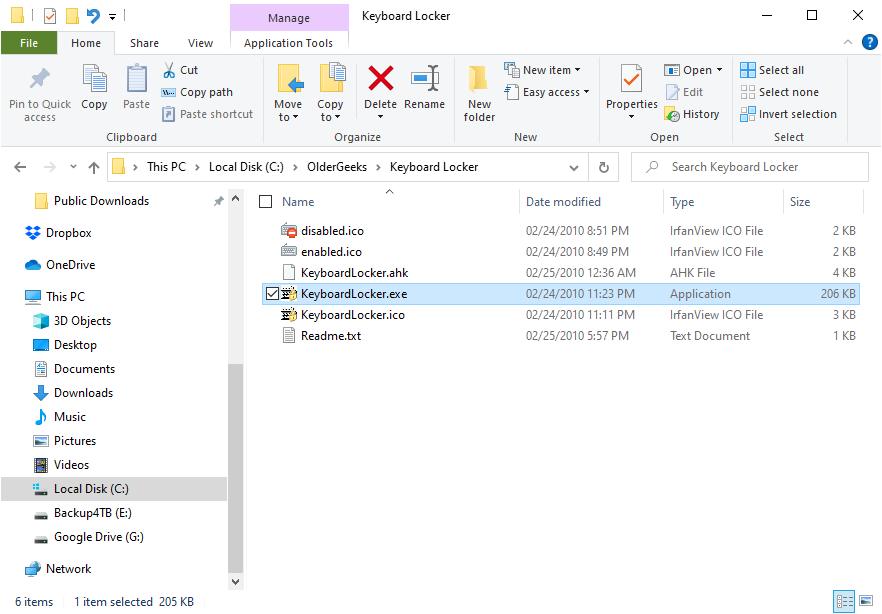The height and width of the screenshot is (614, 882).
Task: Click in the Search Keyboard Locker field
Action: [x=750, y=167]
